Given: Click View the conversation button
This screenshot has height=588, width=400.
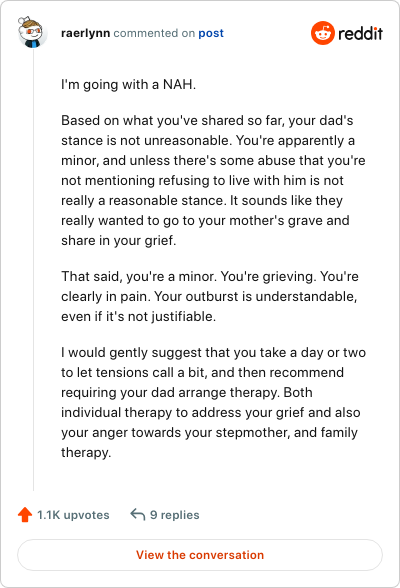Looking at the screenshot, I should click(x=200, y=555).
